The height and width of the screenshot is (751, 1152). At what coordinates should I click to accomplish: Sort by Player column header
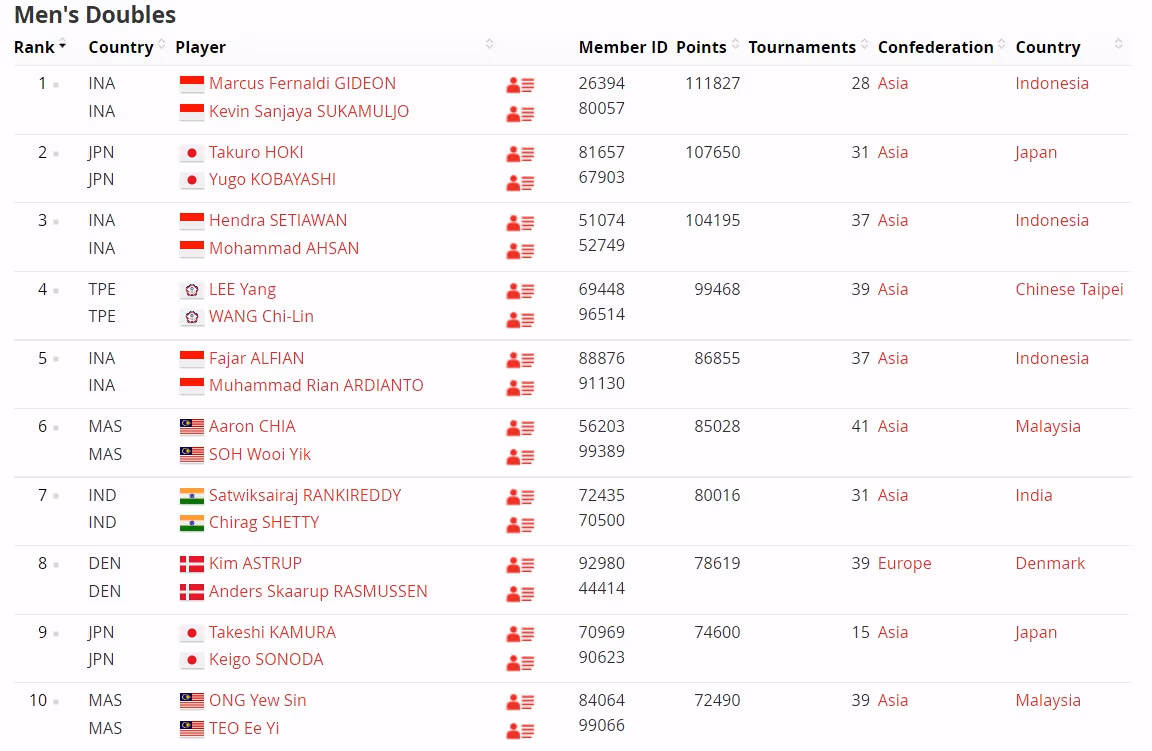[201, 47]
